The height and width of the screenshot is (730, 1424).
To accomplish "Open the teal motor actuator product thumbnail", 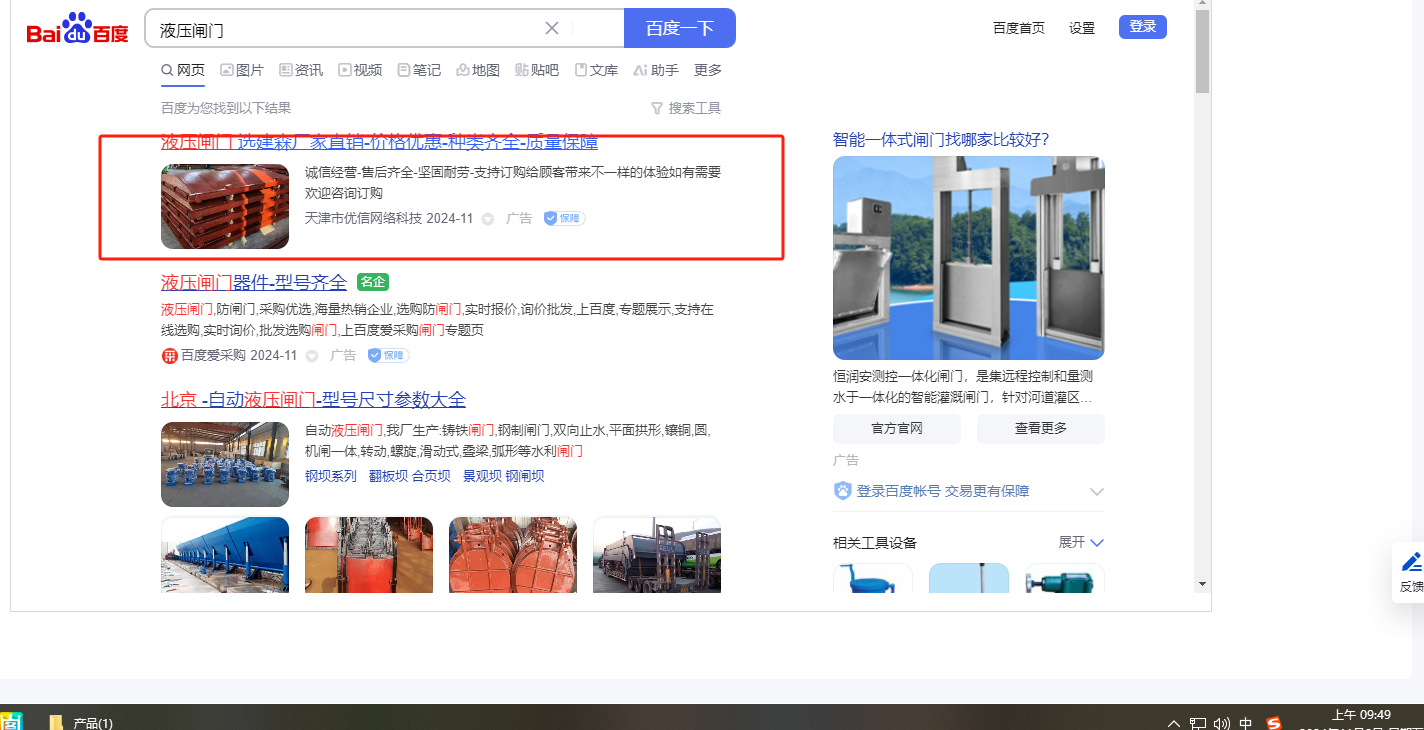I will pyautogui.click(x=1065, y=578).
